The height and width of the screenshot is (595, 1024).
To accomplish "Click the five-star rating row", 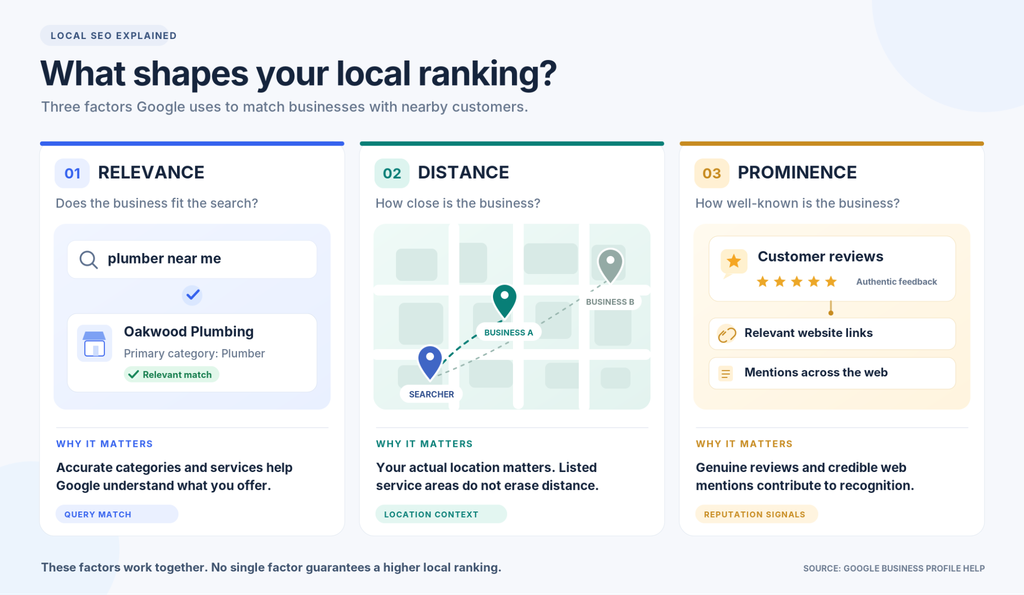I will click(x=797, y=281).
